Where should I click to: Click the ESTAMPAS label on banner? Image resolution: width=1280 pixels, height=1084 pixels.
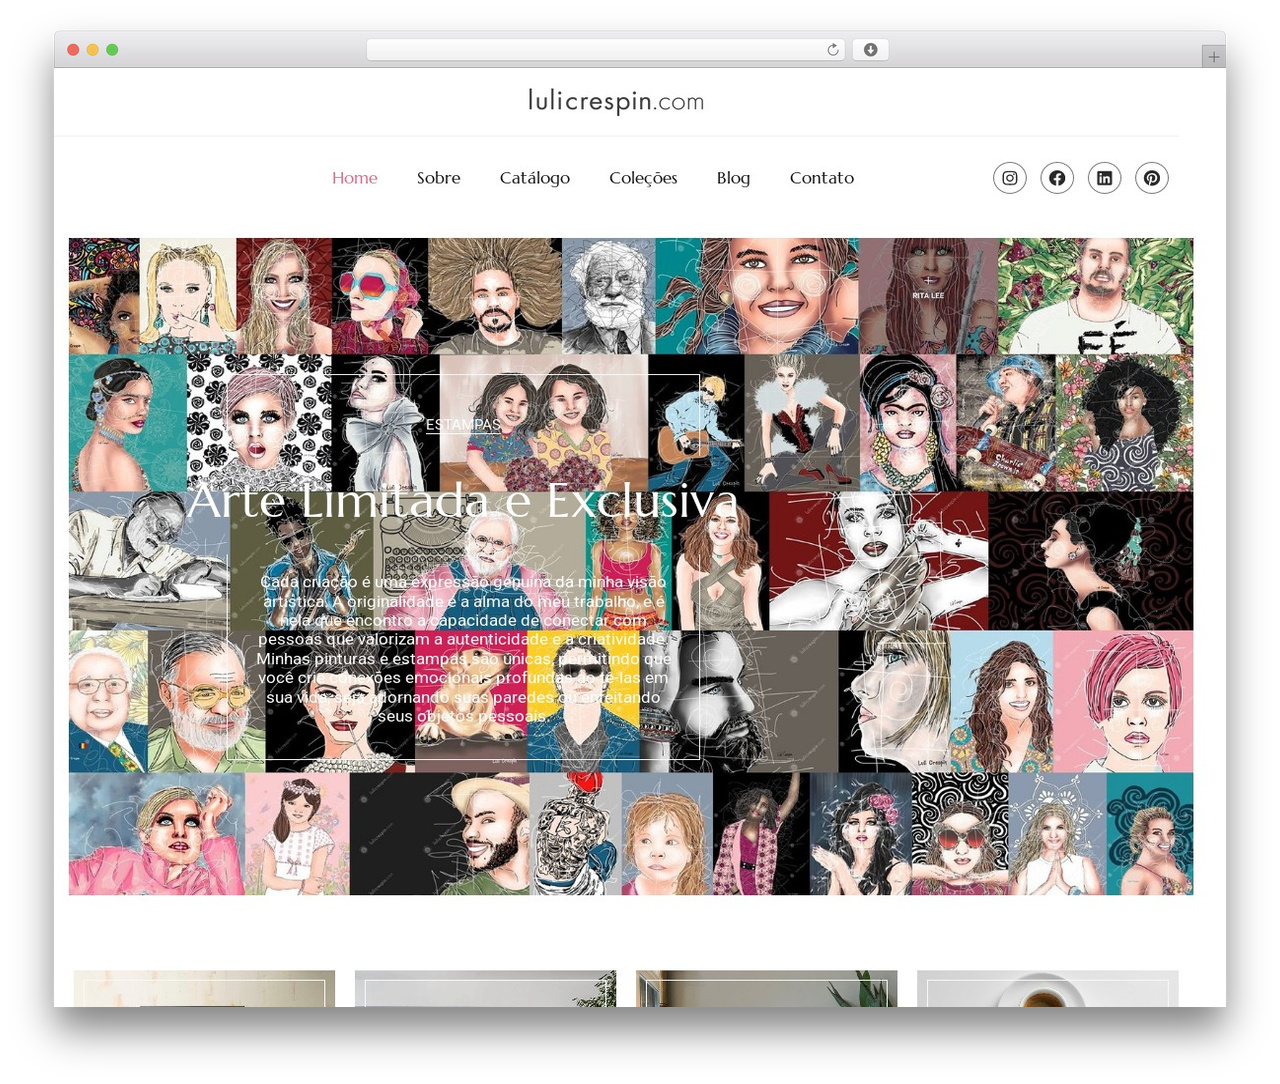click(x=463, y=425)
